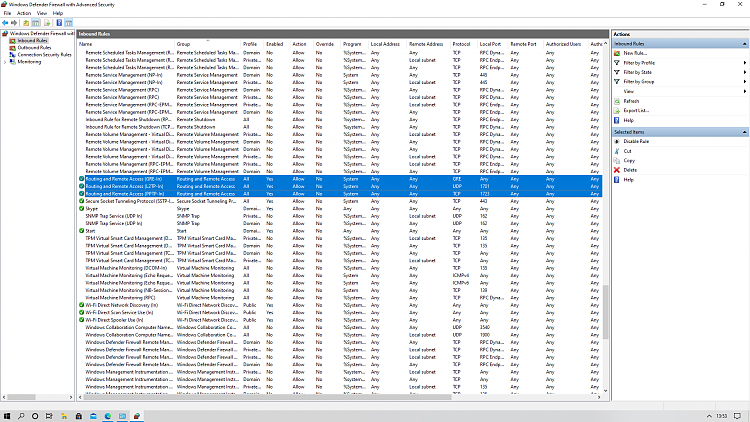Click the blue Help toolbar icon
Image resolution: width=750 pixels, height=422 pixels.
pos(59,23)
